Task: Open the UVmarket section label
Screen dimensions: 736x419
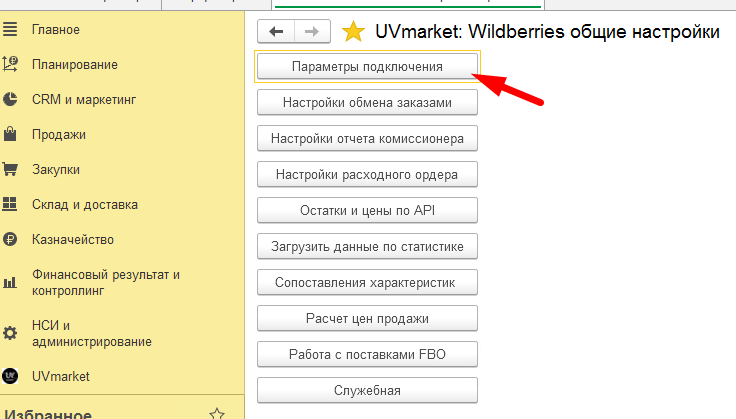Action: (61, 376)
